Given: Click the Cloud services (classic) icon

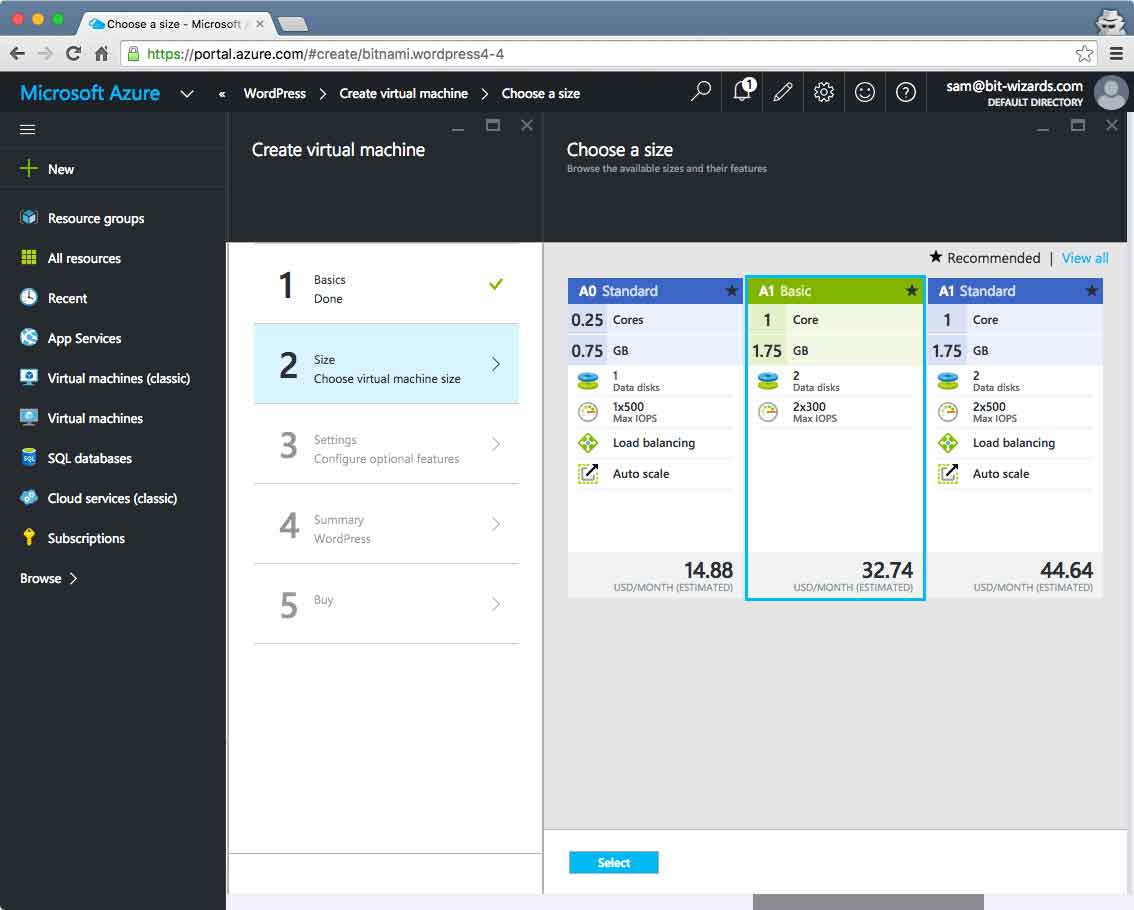Looking at the screenshot, I should point(29,497).
